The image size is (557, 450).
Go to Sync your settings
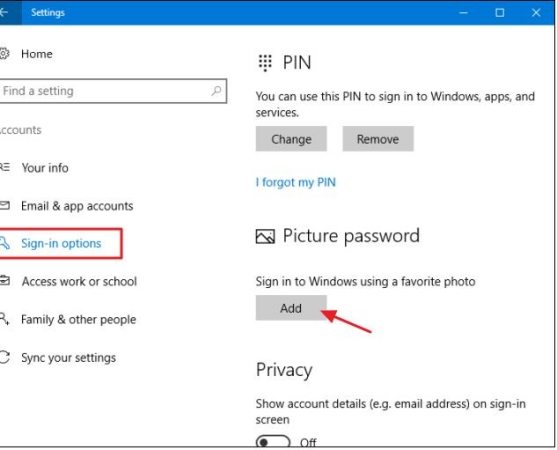(69, 358)
